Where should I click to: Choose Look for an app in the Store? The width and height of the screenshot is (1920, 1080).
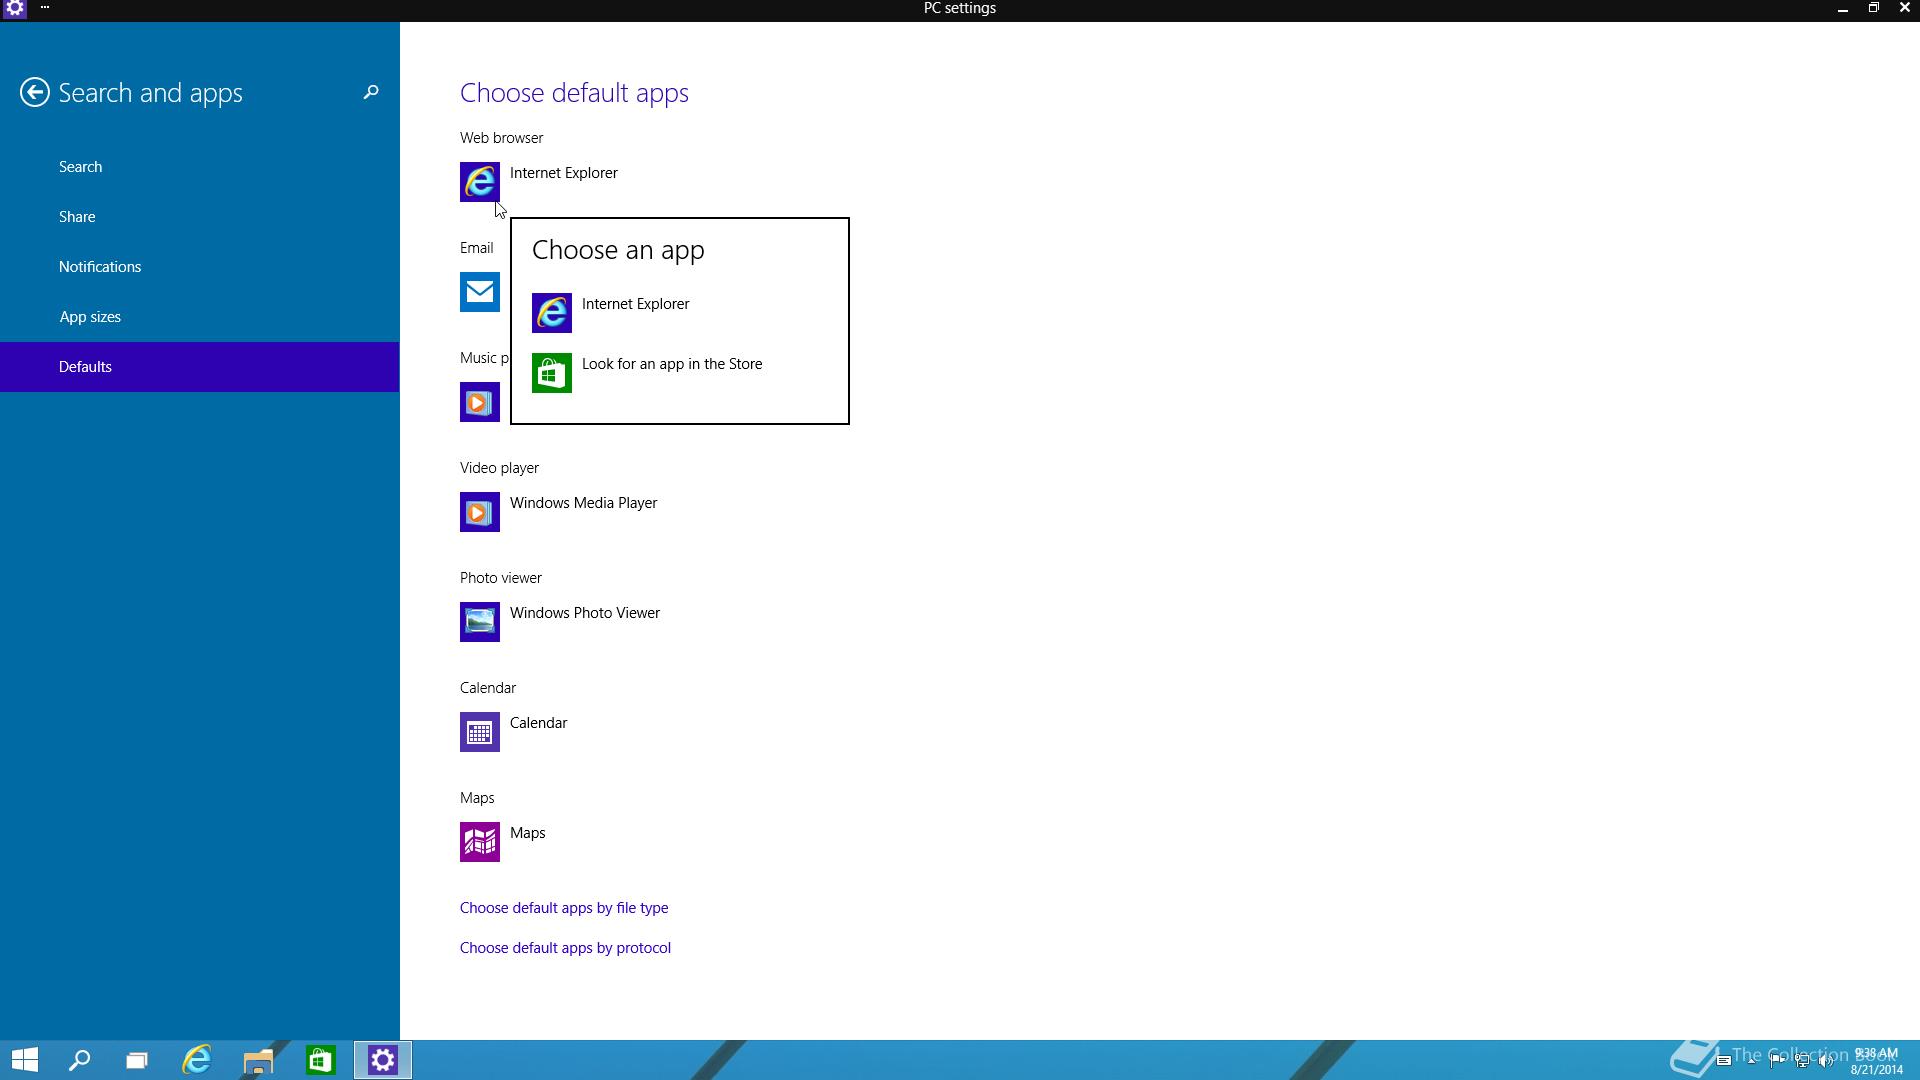click(x=672, y=364)
